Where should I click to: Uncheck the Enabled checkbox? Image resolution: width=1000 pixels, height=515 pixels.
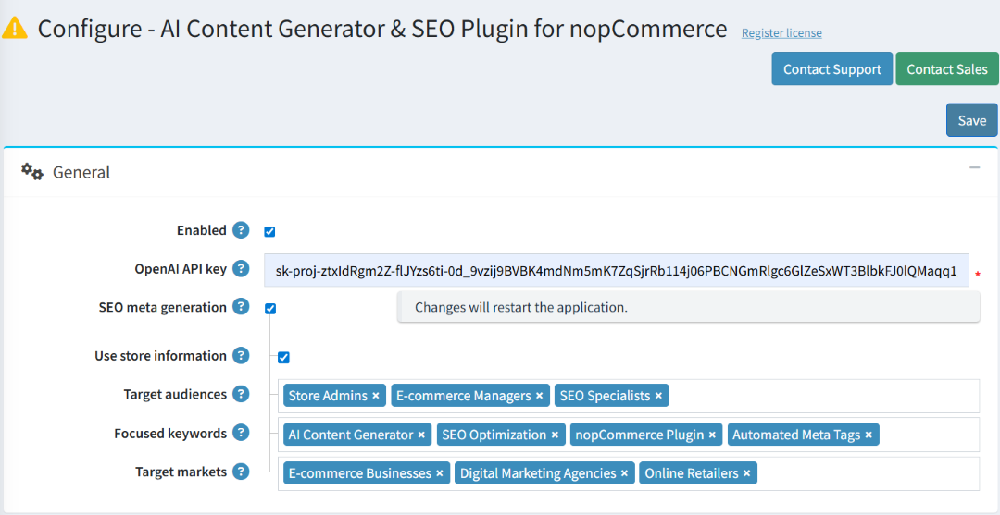pos(270,232)
